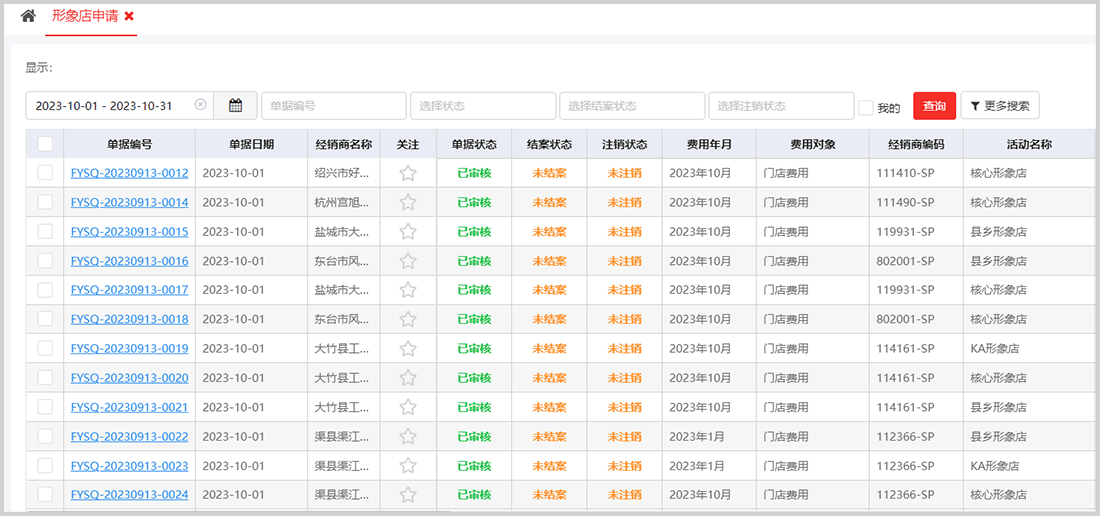Star the FYSQ-20230913-0012 row as followed
This screenshot has width=1100, height=516.
[408, 173]
